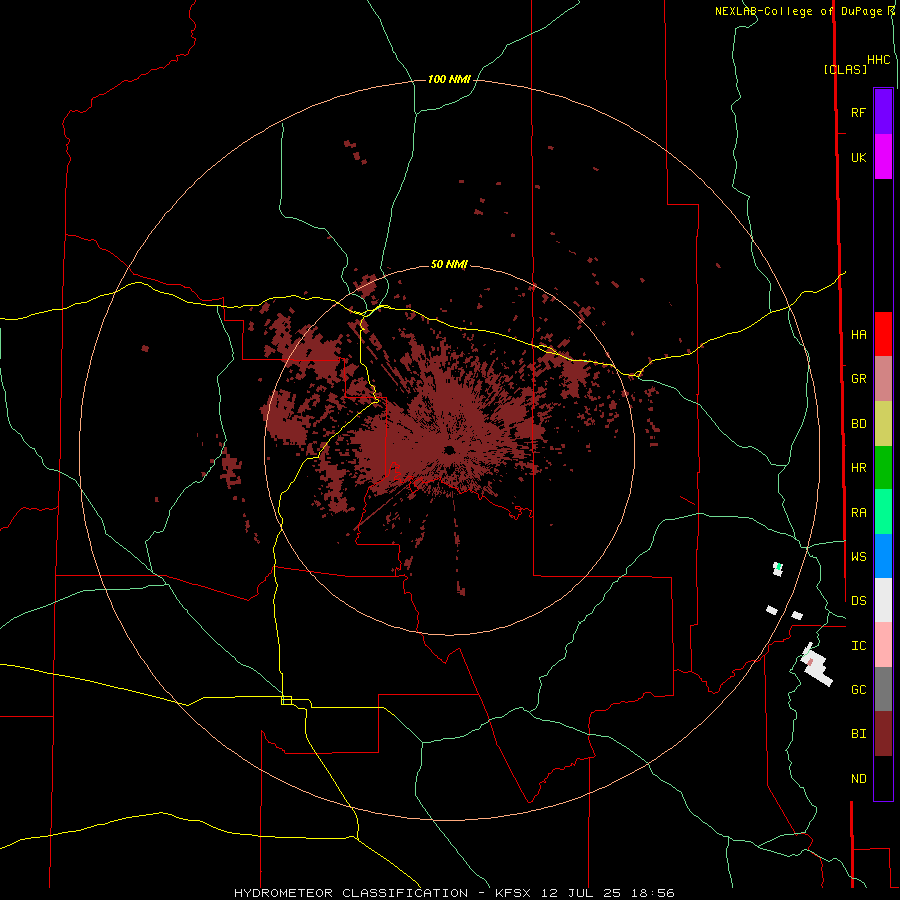Click the HA legend label
The height and width of the screenshot is (900, 900).
pos(858,335)
